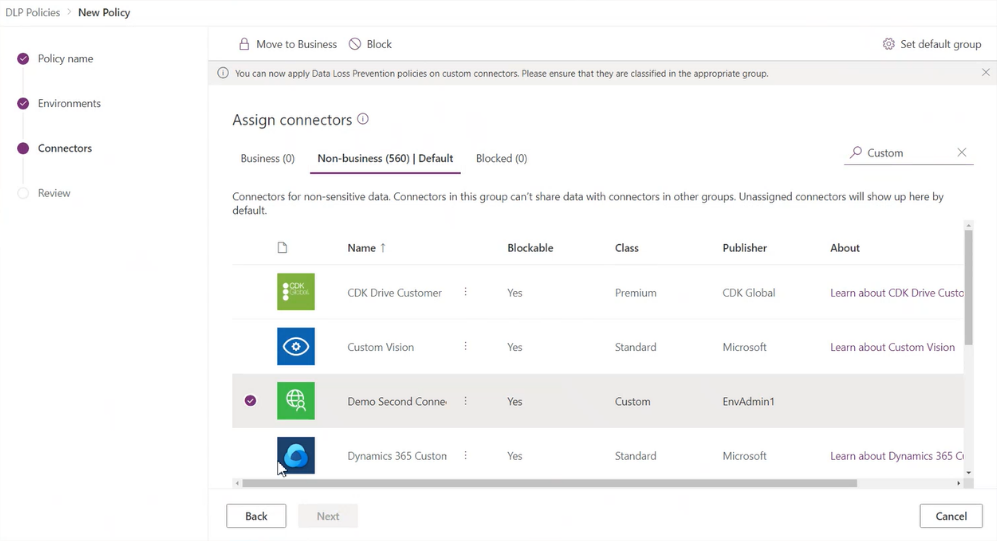The image size is (997, 541).
Task: Click the Demo Second Connector name
Action: coord(397,401)
